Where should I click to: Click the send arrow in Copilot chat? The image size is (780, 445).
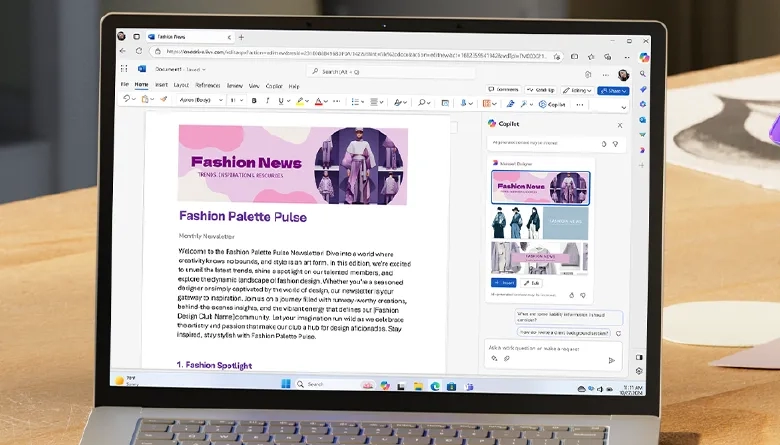pos(611,360)
